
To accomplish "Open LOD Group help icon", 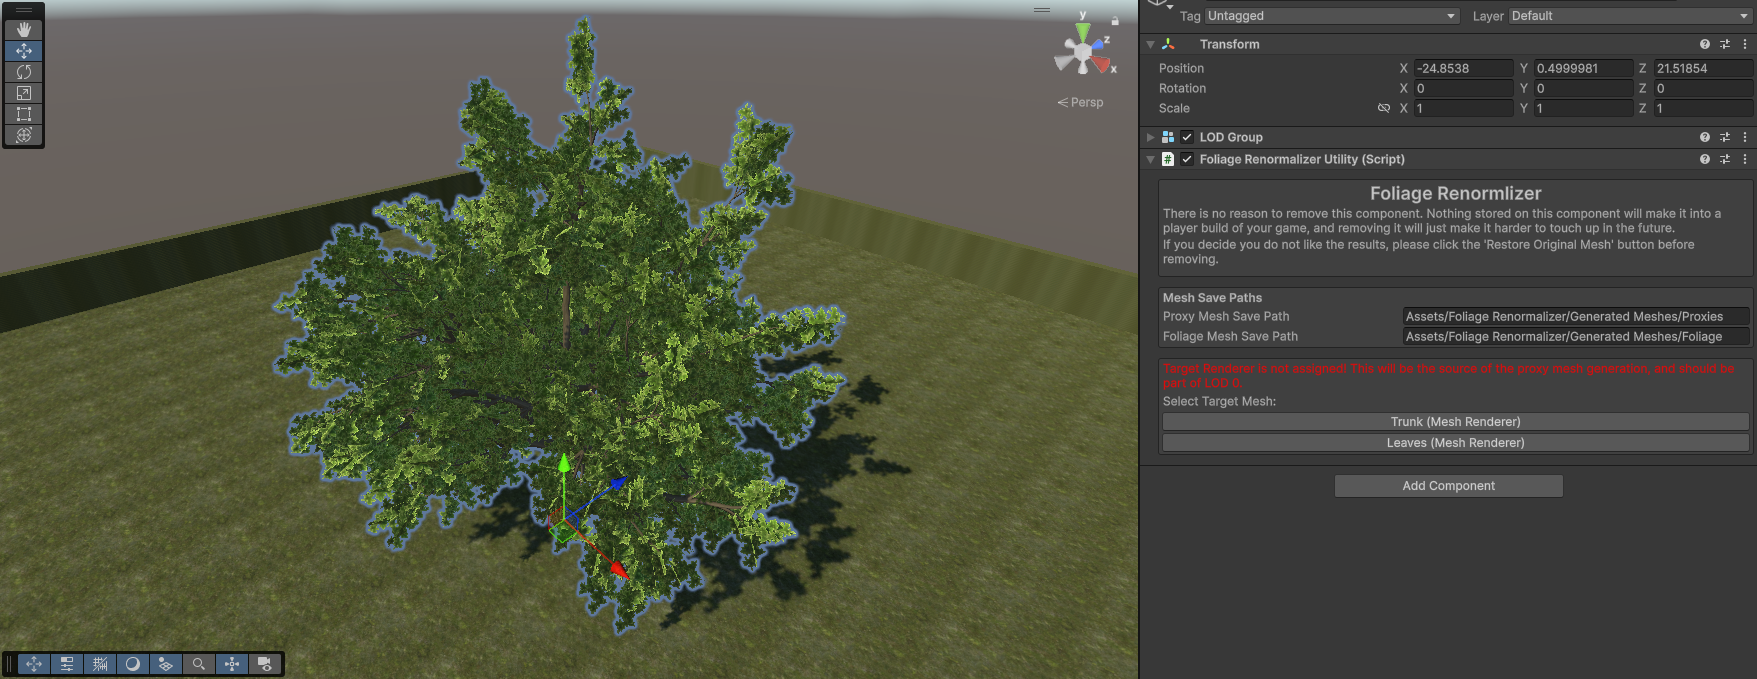I will pos(1705,137).
